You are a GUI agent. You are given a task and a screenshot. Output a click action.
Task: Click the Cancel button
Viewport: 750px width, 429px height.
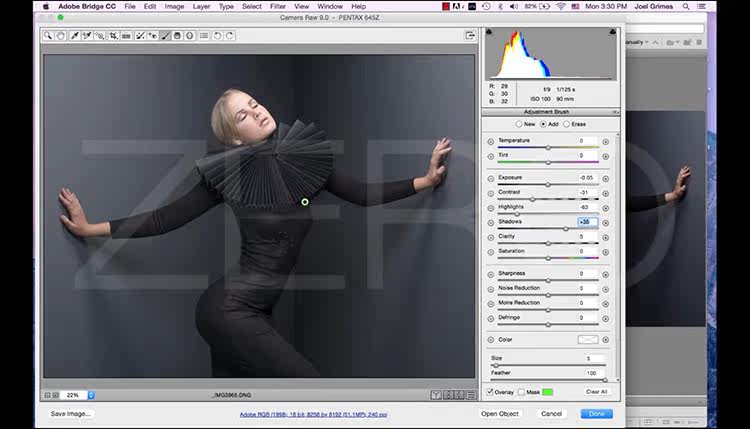click(551, 414)
